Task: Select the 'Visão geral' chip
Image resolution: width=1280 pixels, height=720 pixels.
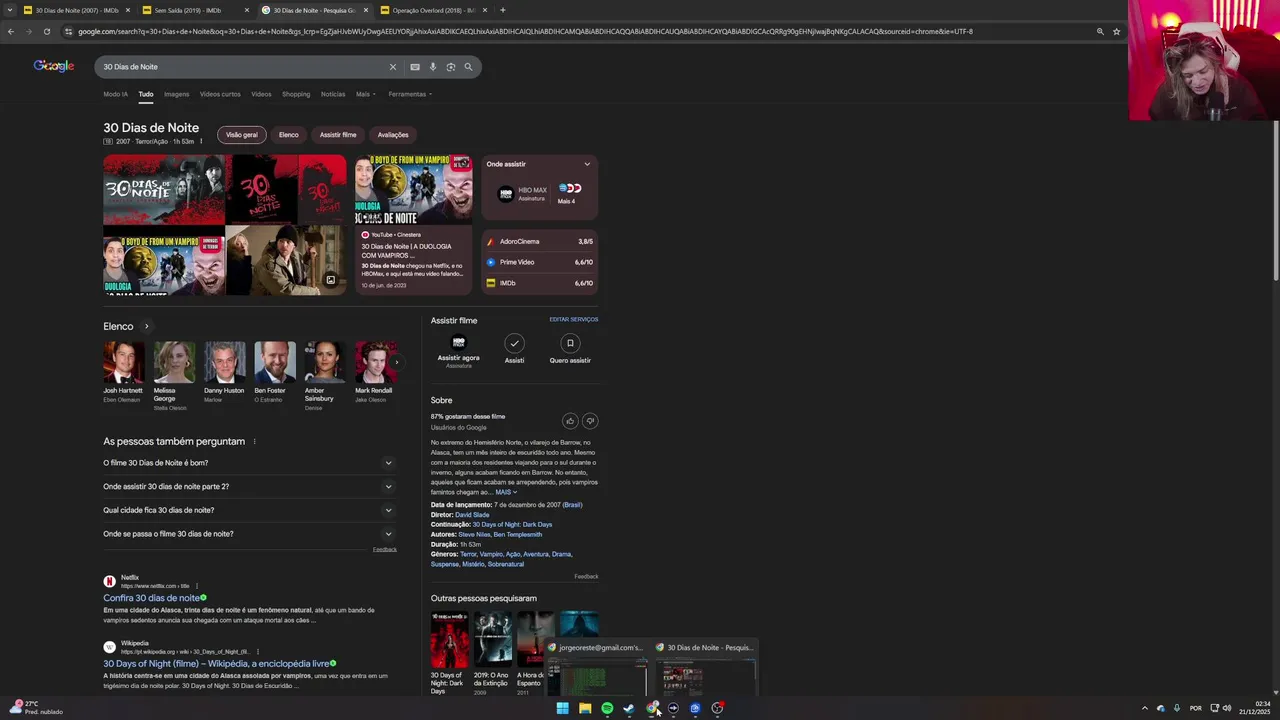Action: point(242,135)
